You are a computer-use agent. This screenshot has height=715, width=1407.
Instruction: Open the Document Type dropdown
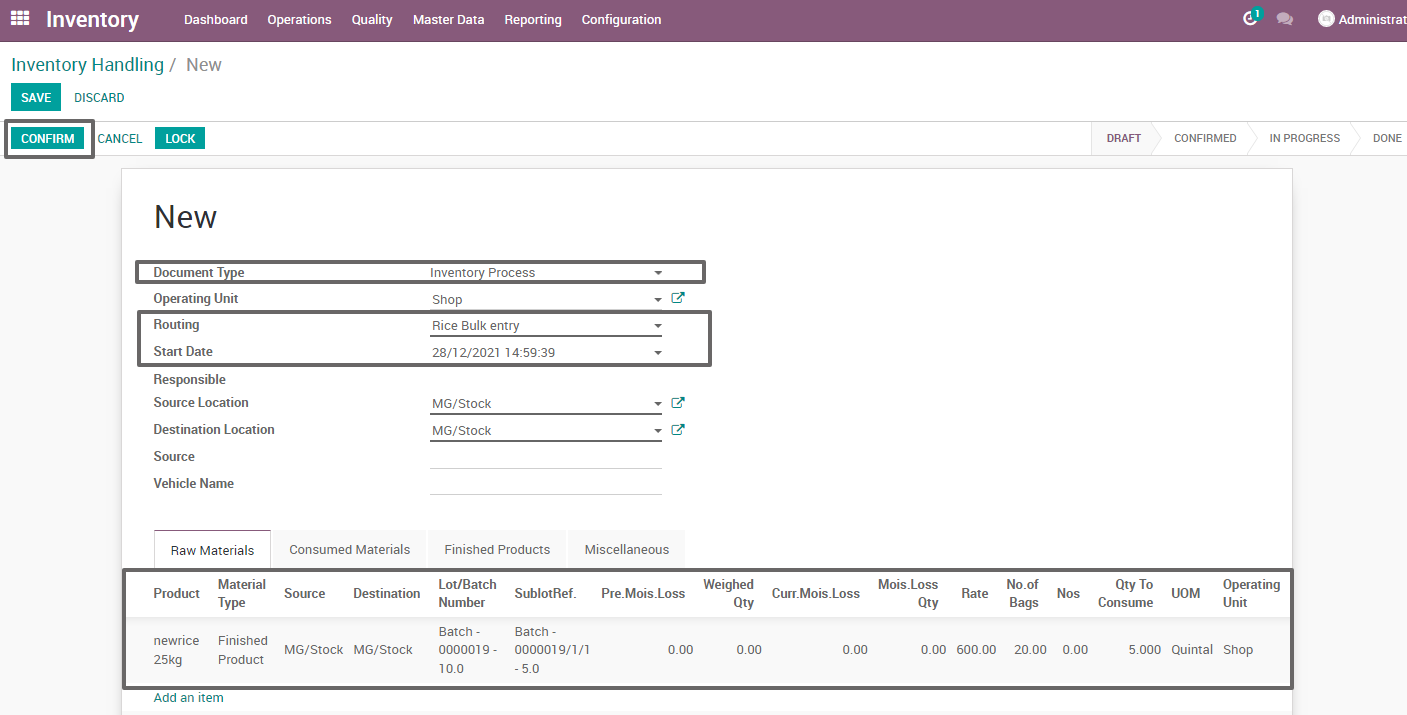click(658, 272)
